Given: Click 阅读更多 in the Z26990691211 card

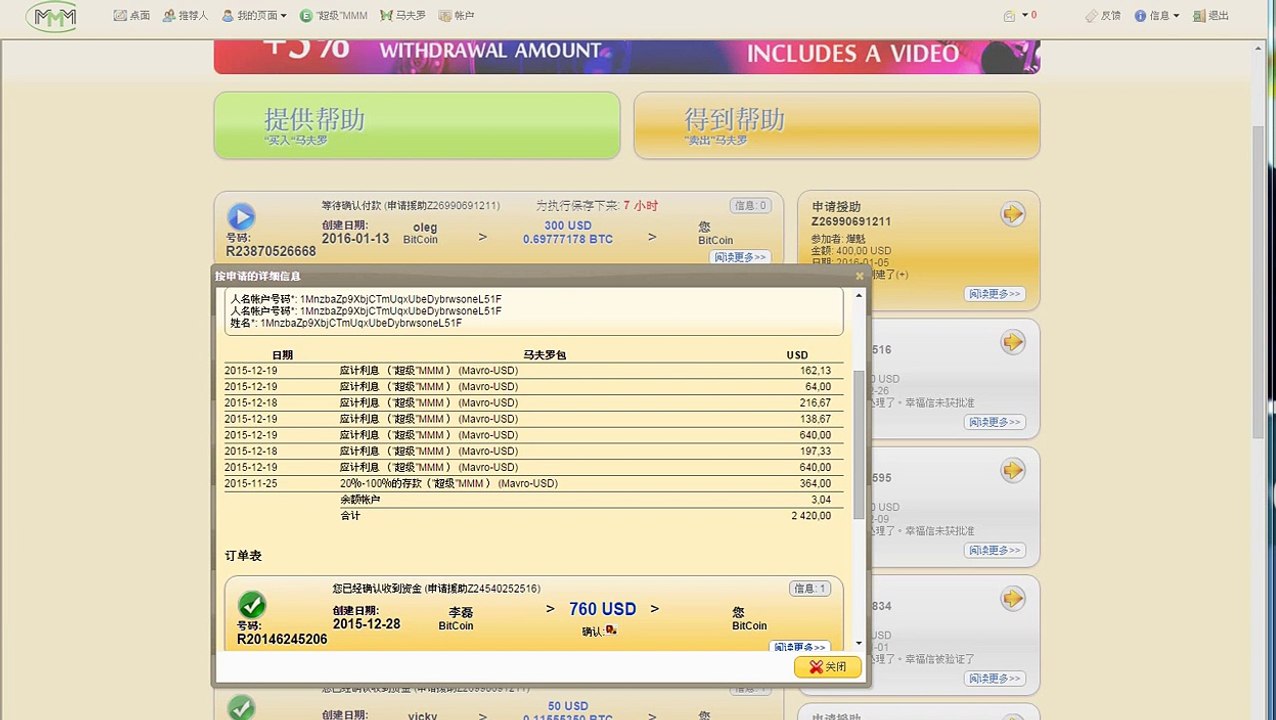Looking at the screenshot, I should tap(995, 294).
